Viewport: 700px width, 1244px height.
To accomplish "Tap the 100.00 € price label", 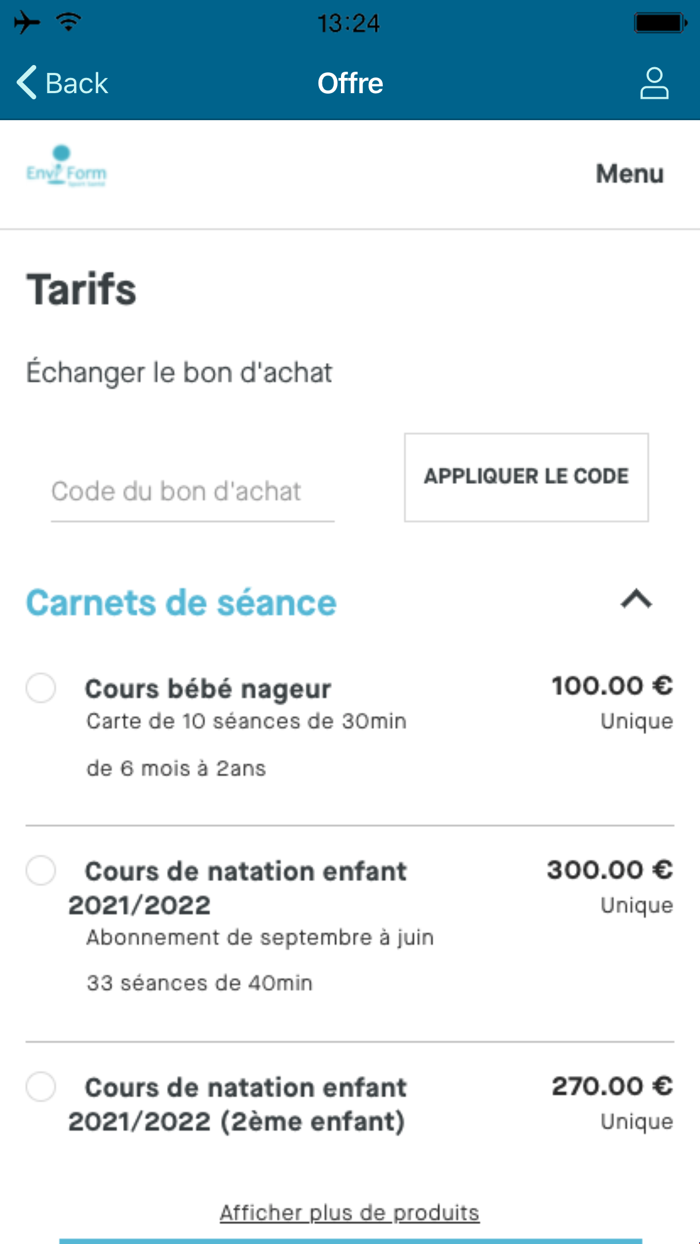I will (x=613, y=686).
